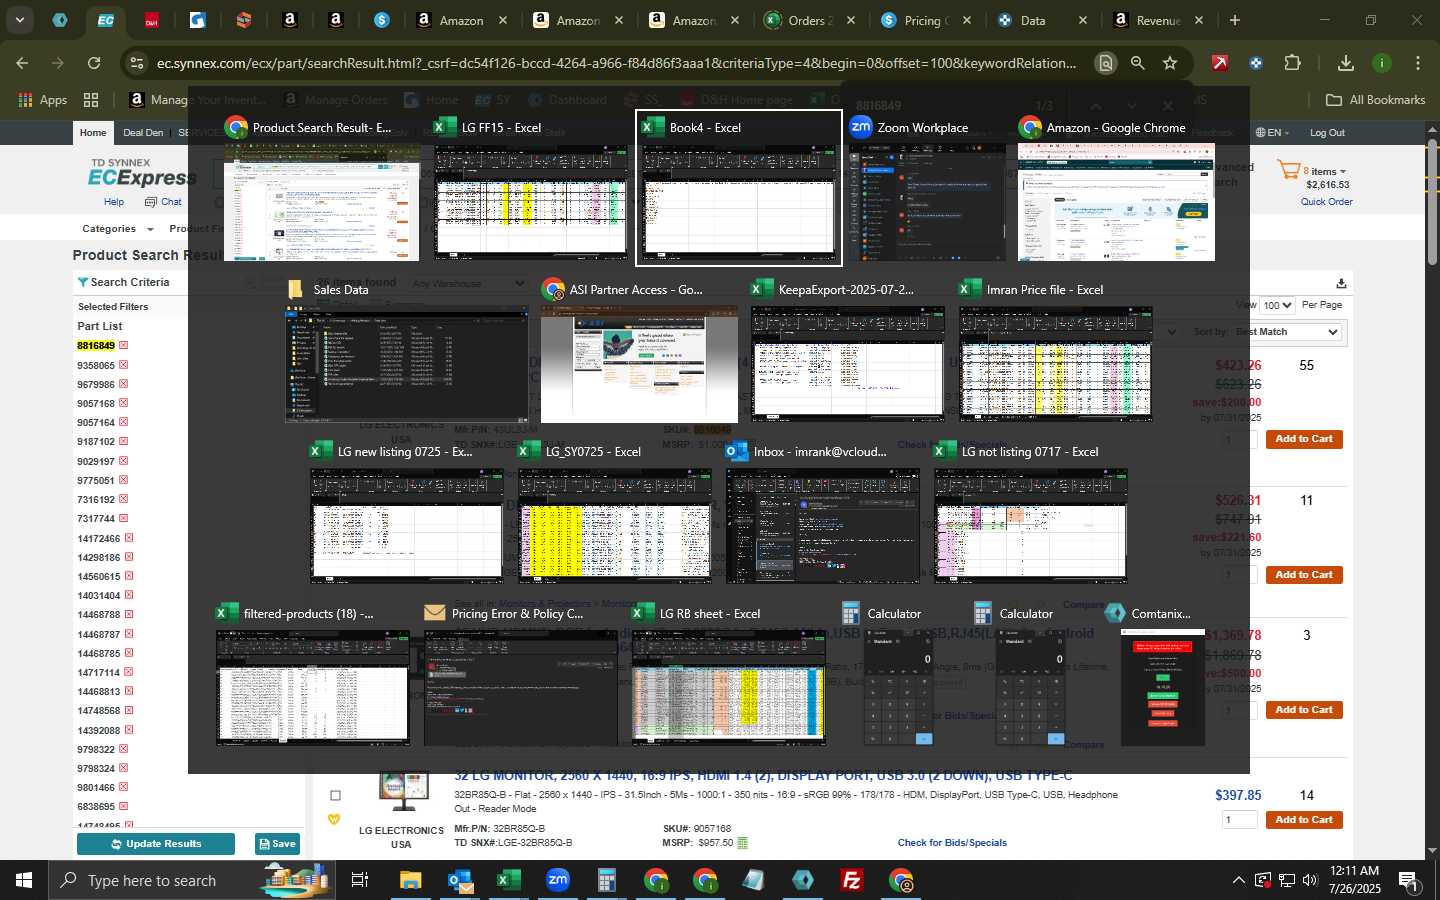Reload the page with Chrome refresh icon

click(94, 63)
